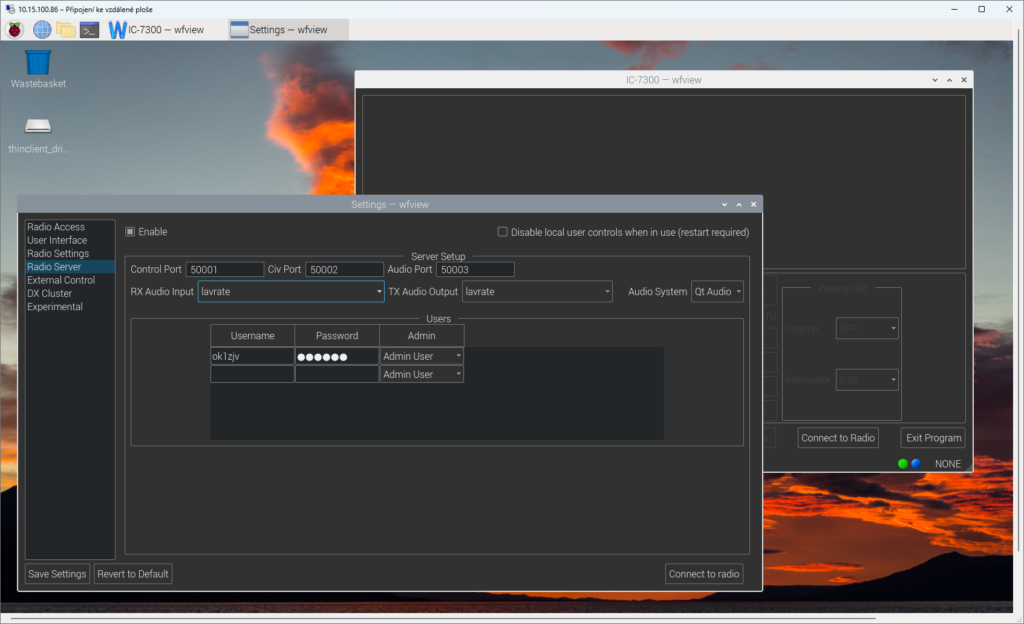The width and height of the screenshot is (1024, 624).
Task: Launch the web browser globe icon
Action: pos(42,29)
